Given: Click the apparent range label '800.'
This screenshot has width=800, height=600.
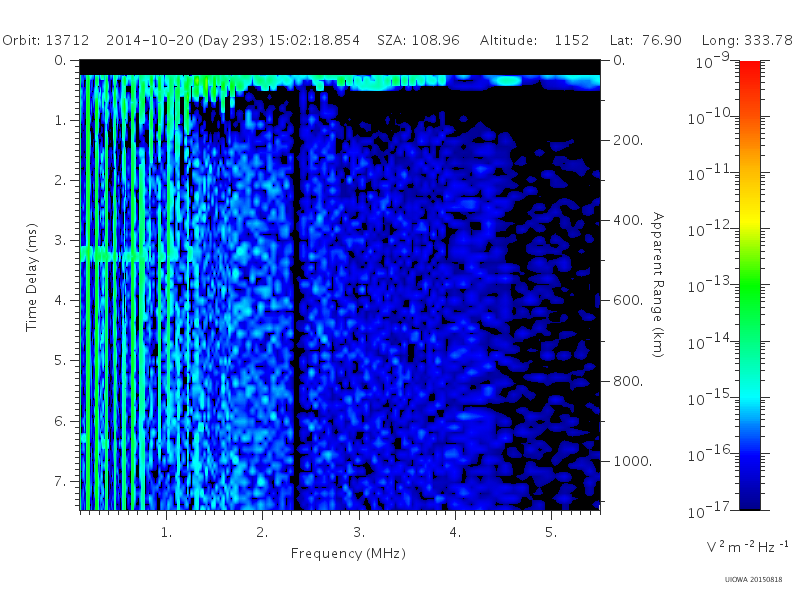Looking at the screenshot, I should 628,381.
